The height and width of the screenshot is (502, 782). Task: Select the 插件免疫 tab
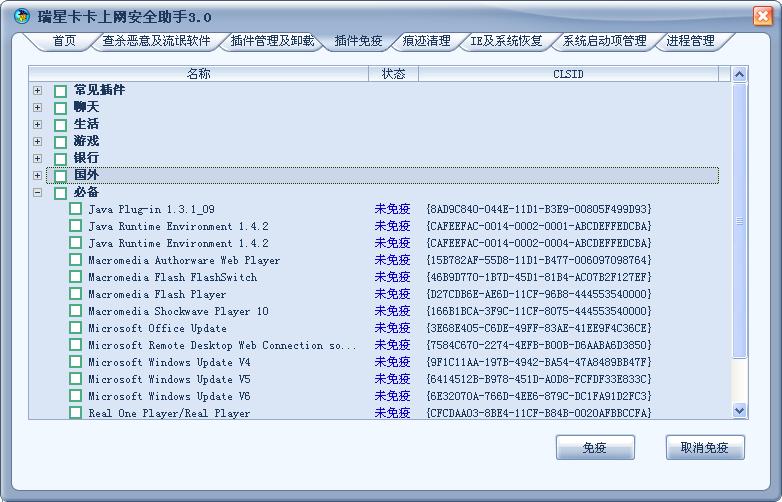(359, 41)
